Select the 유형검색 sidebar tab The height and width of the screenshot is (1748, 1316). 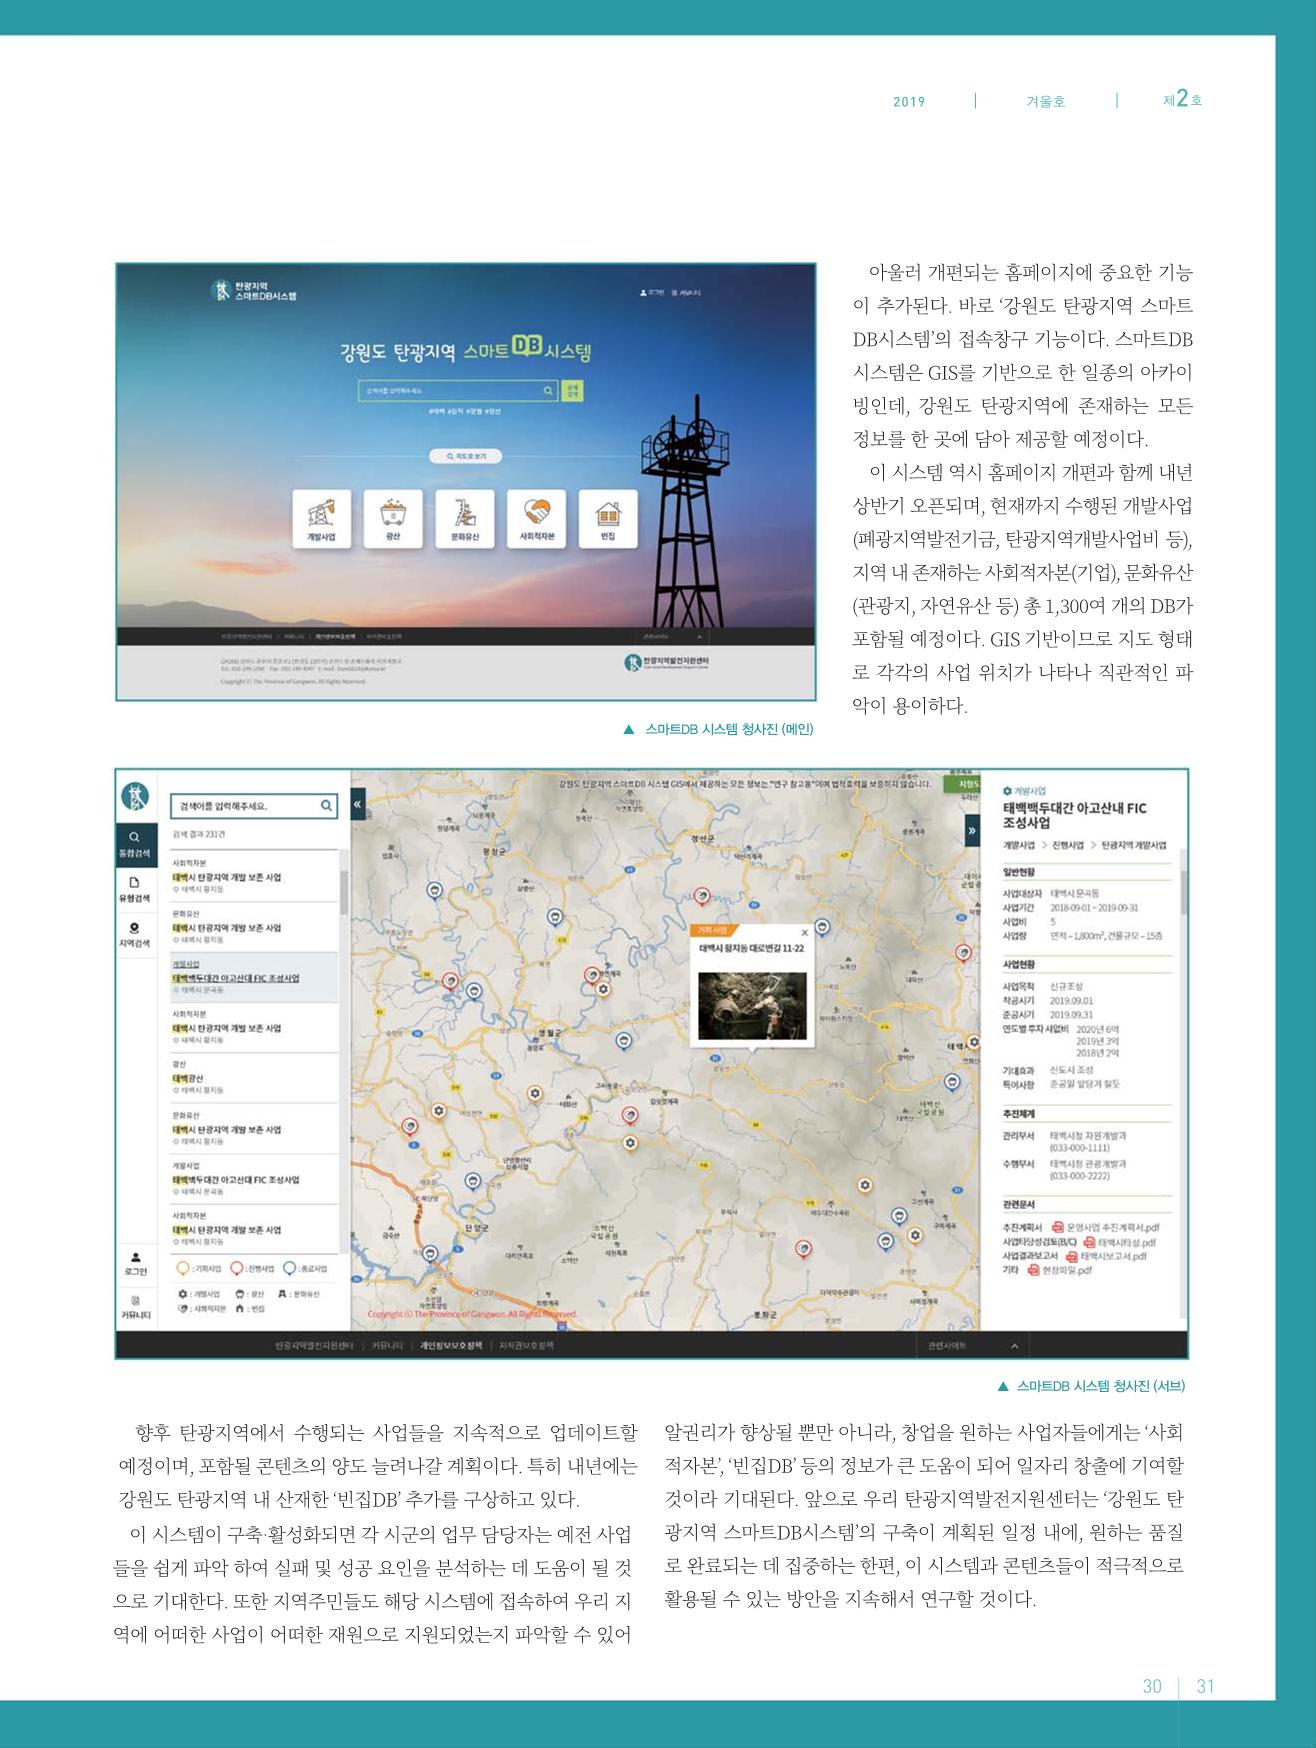135,889
